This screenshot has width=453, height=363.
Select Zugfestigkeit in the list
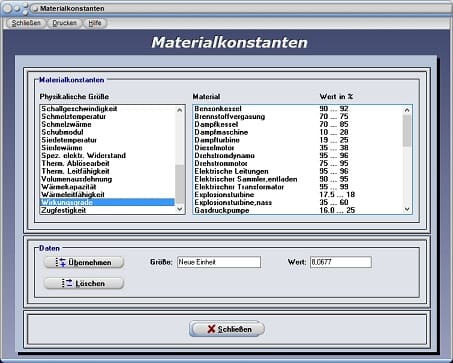pos(107,210)
